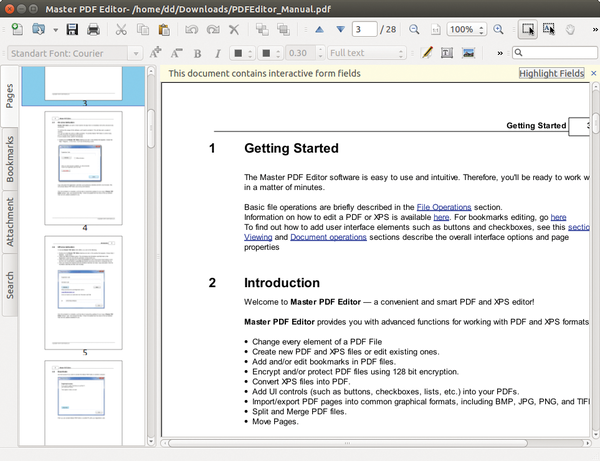The image size is (600, 461).
Task: Click the New document icon
Action: click(17, 29)
